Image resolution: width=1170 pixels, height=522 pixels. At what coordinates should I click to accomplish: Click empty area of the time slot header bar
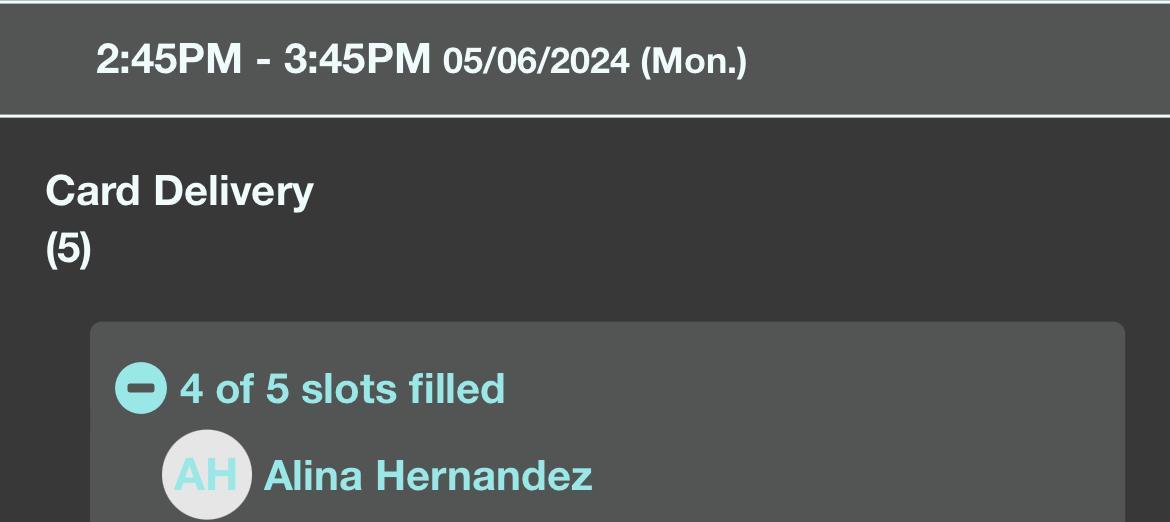point(950,60)
